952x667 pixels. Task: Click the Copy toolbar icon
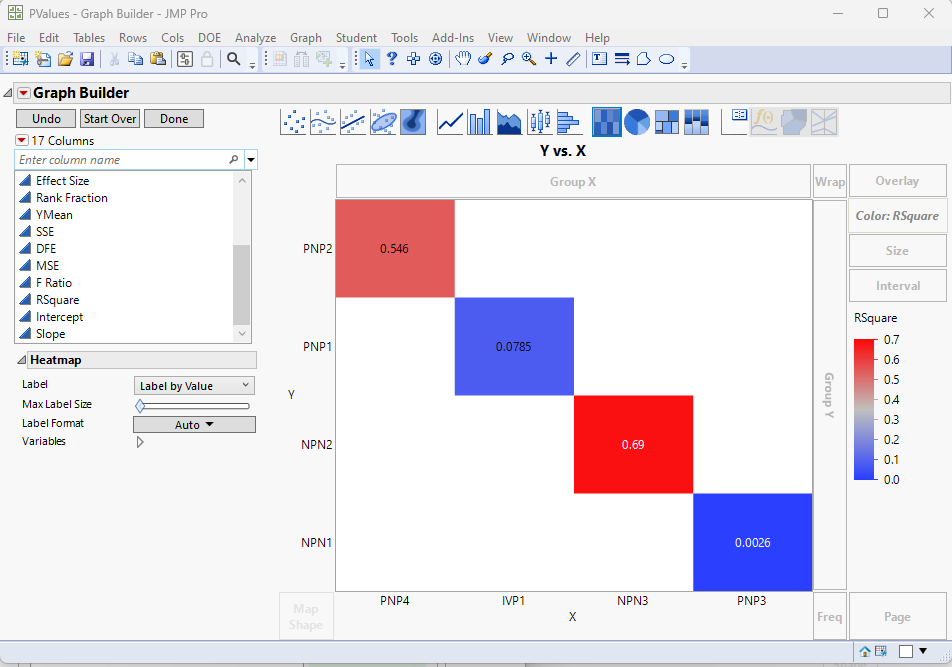pyautogui.click(x=135, y=59)
